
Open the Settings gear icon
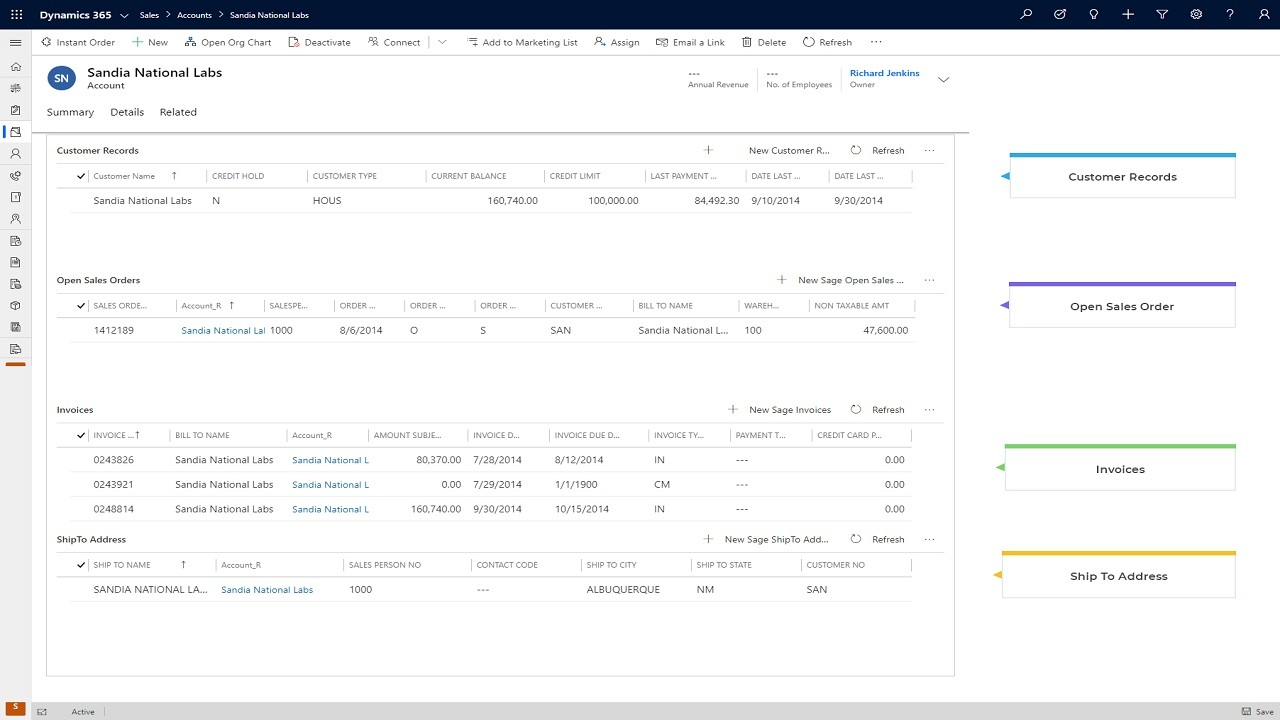[x=1195, y=14]
